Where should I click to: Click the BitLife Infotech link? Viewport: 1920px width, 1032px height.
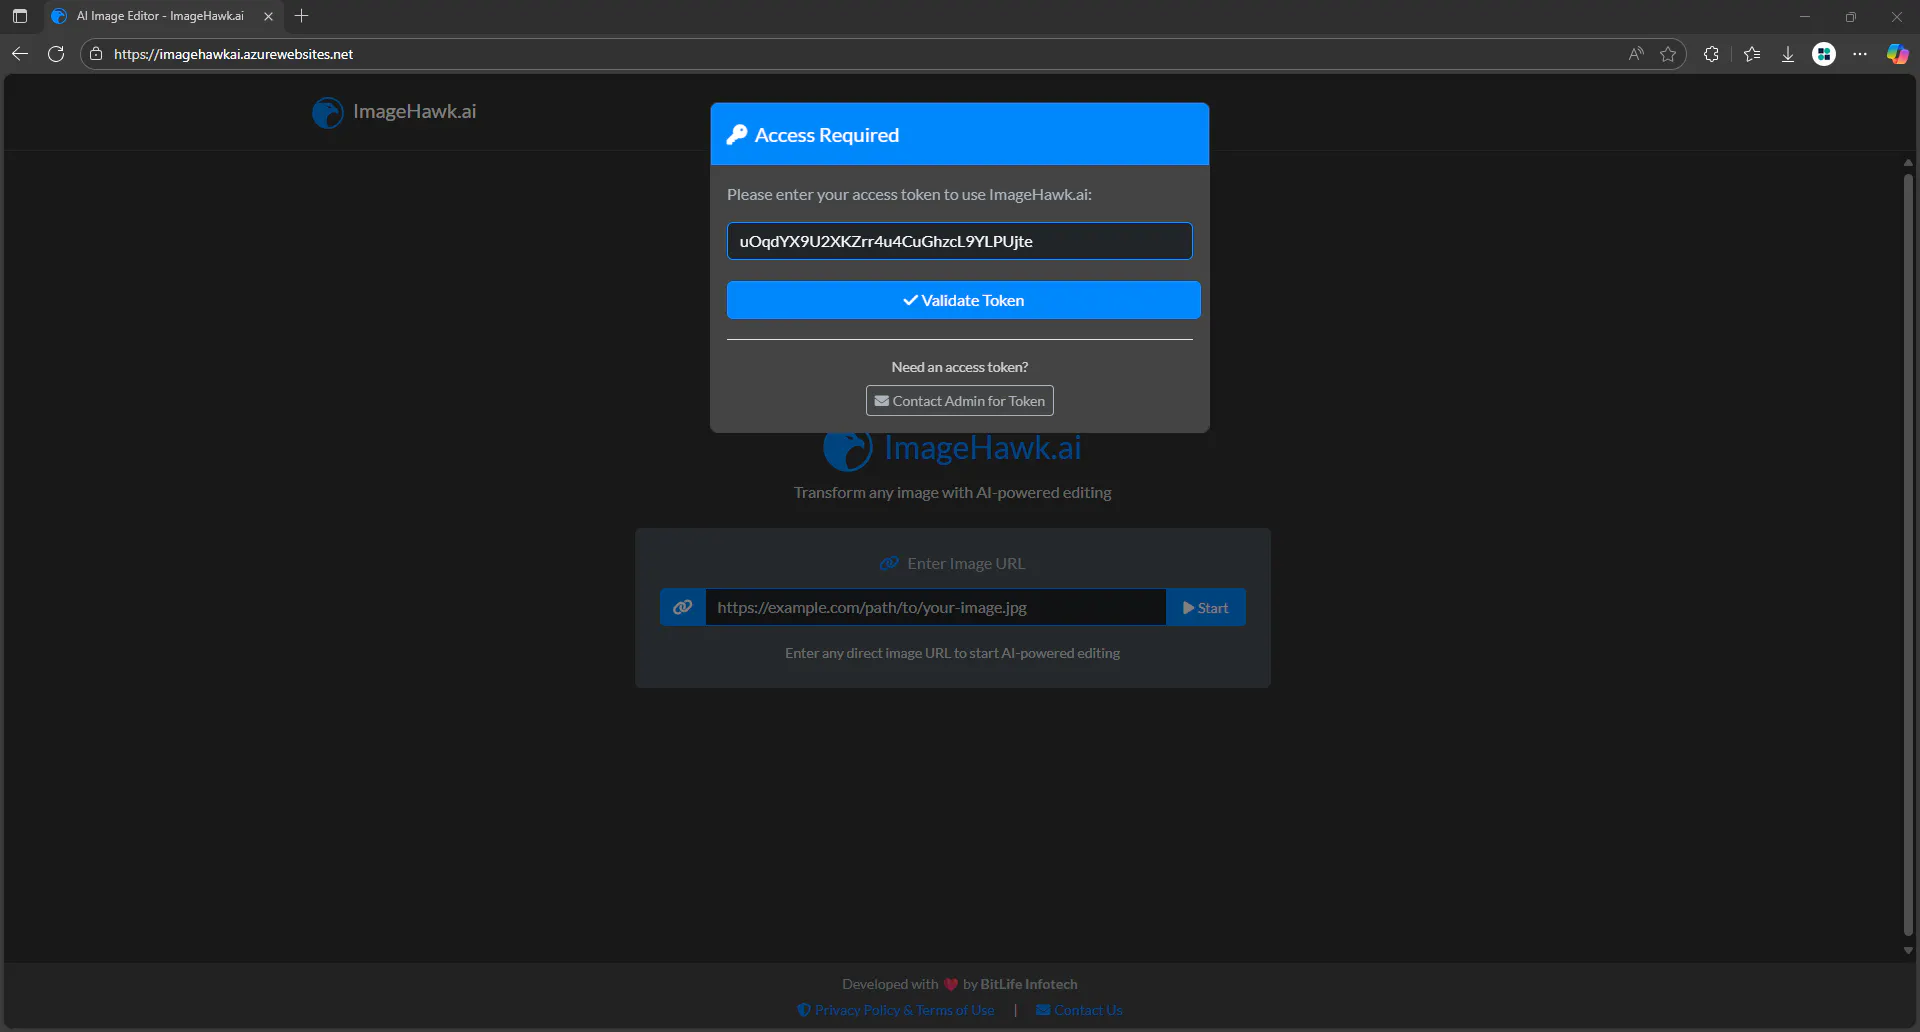coord(1029,984)
